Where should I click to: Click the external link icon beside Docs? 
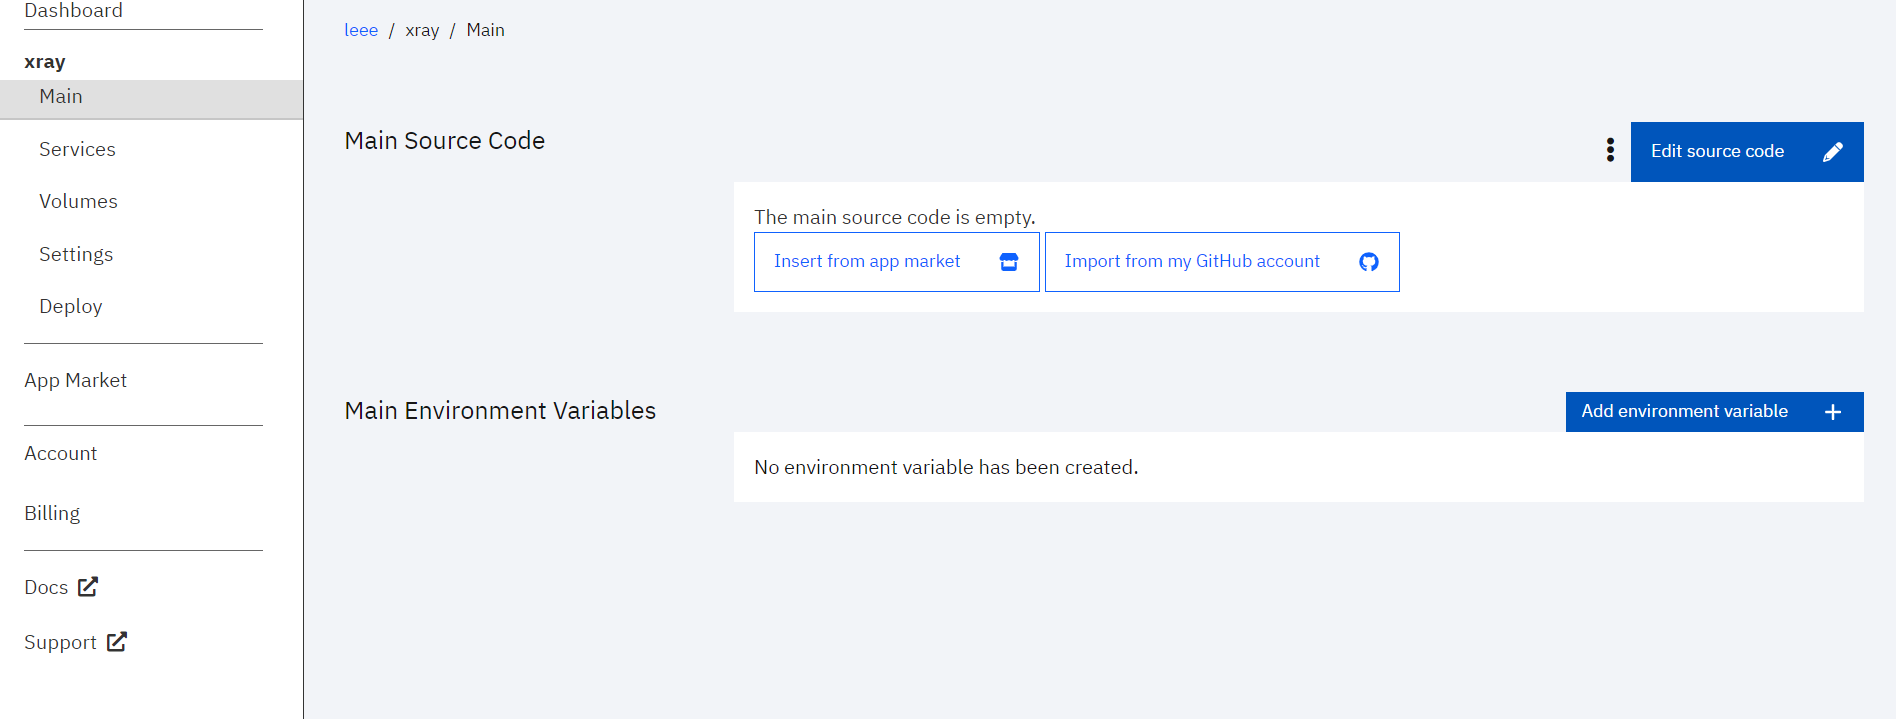(88, 587)
